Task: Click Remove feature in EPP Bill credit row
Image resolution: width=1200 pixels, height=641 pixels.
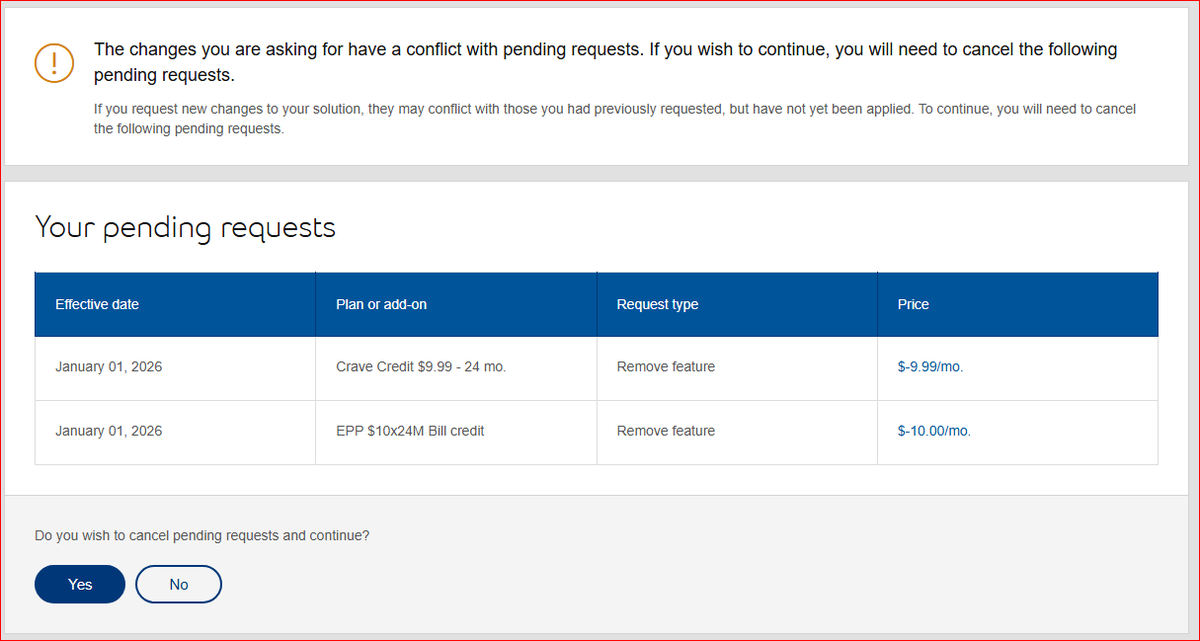Action: pos(666,431)
